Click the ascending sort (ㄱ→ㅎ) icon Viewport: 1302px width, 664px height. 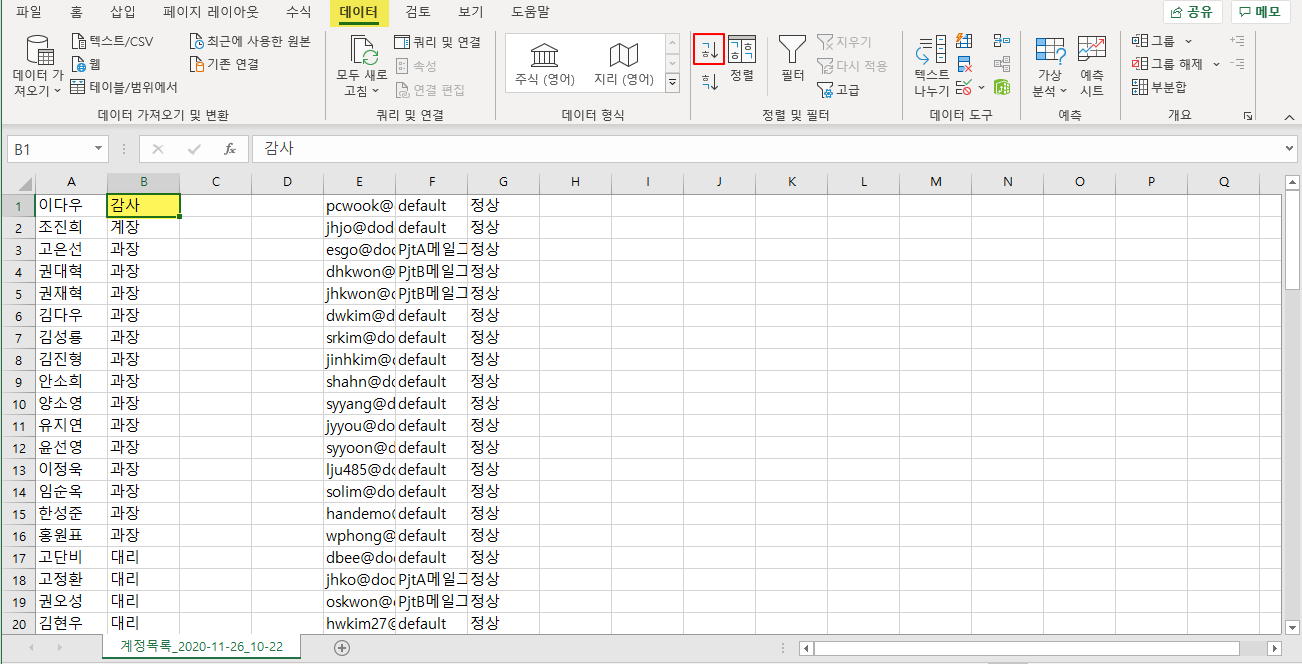709,48
